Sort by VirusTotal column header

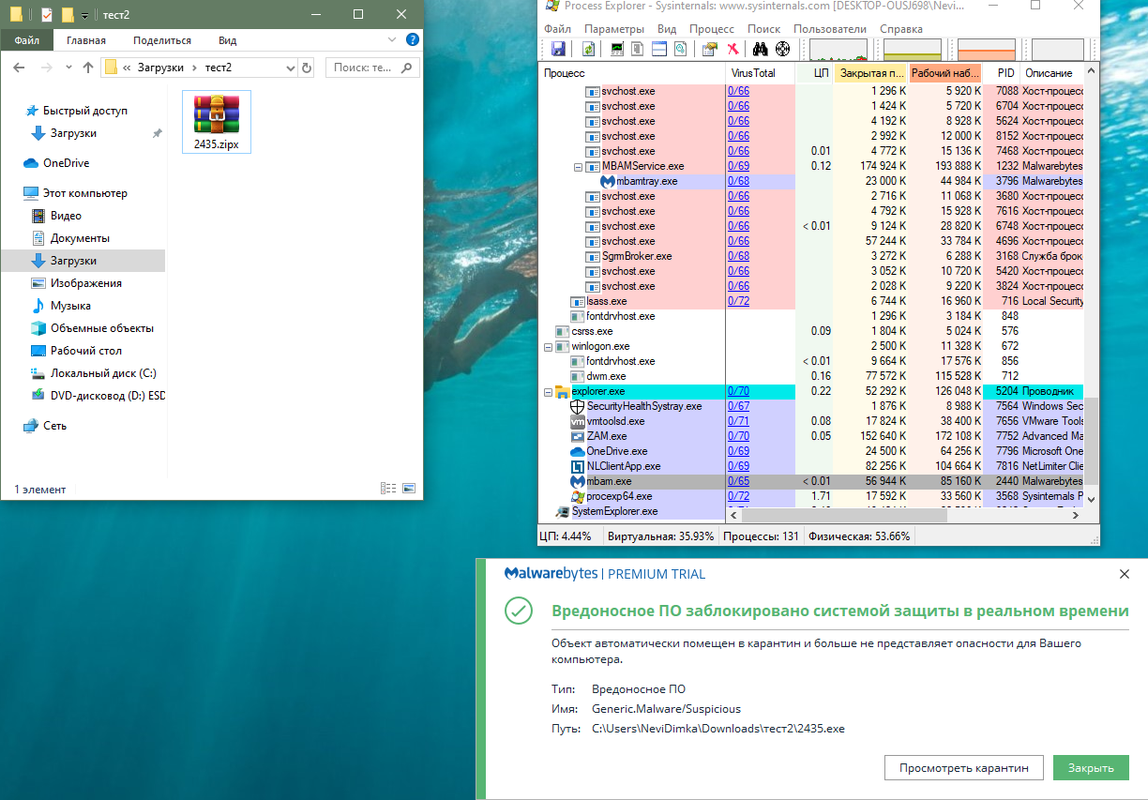pos(760,72)
